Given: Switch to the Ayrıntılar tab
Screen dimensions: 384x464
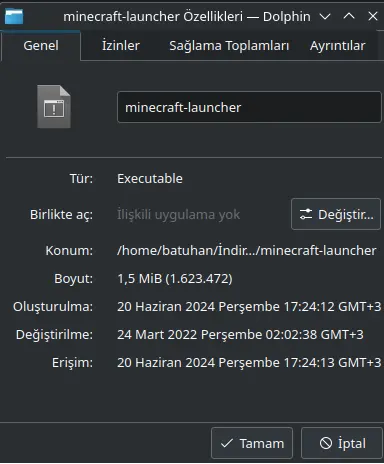Looking at the screenshot, I should (x=337, y=46).
